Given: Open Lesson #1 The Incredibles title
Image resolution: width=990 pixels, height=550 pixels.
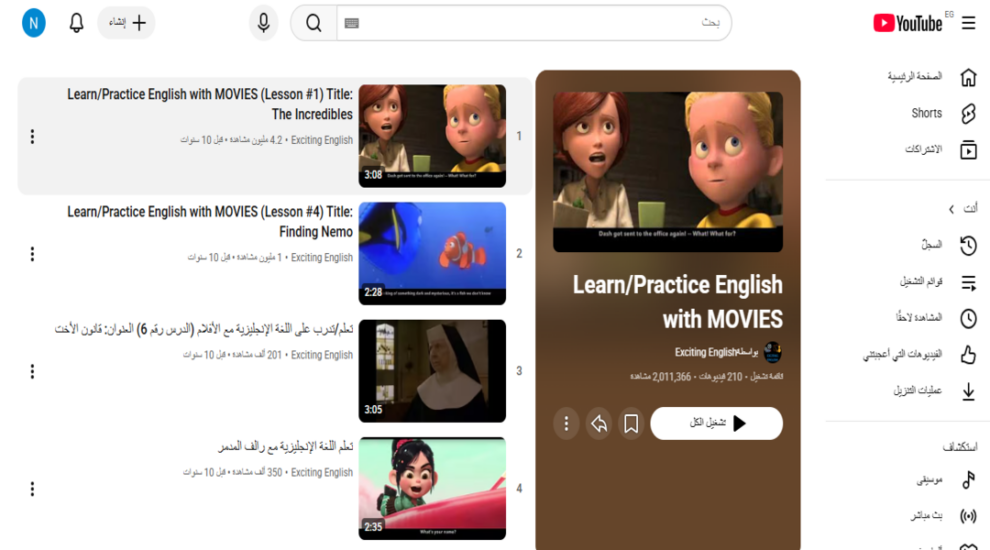Looking at the screenshot, I should [x=210, y=104].
